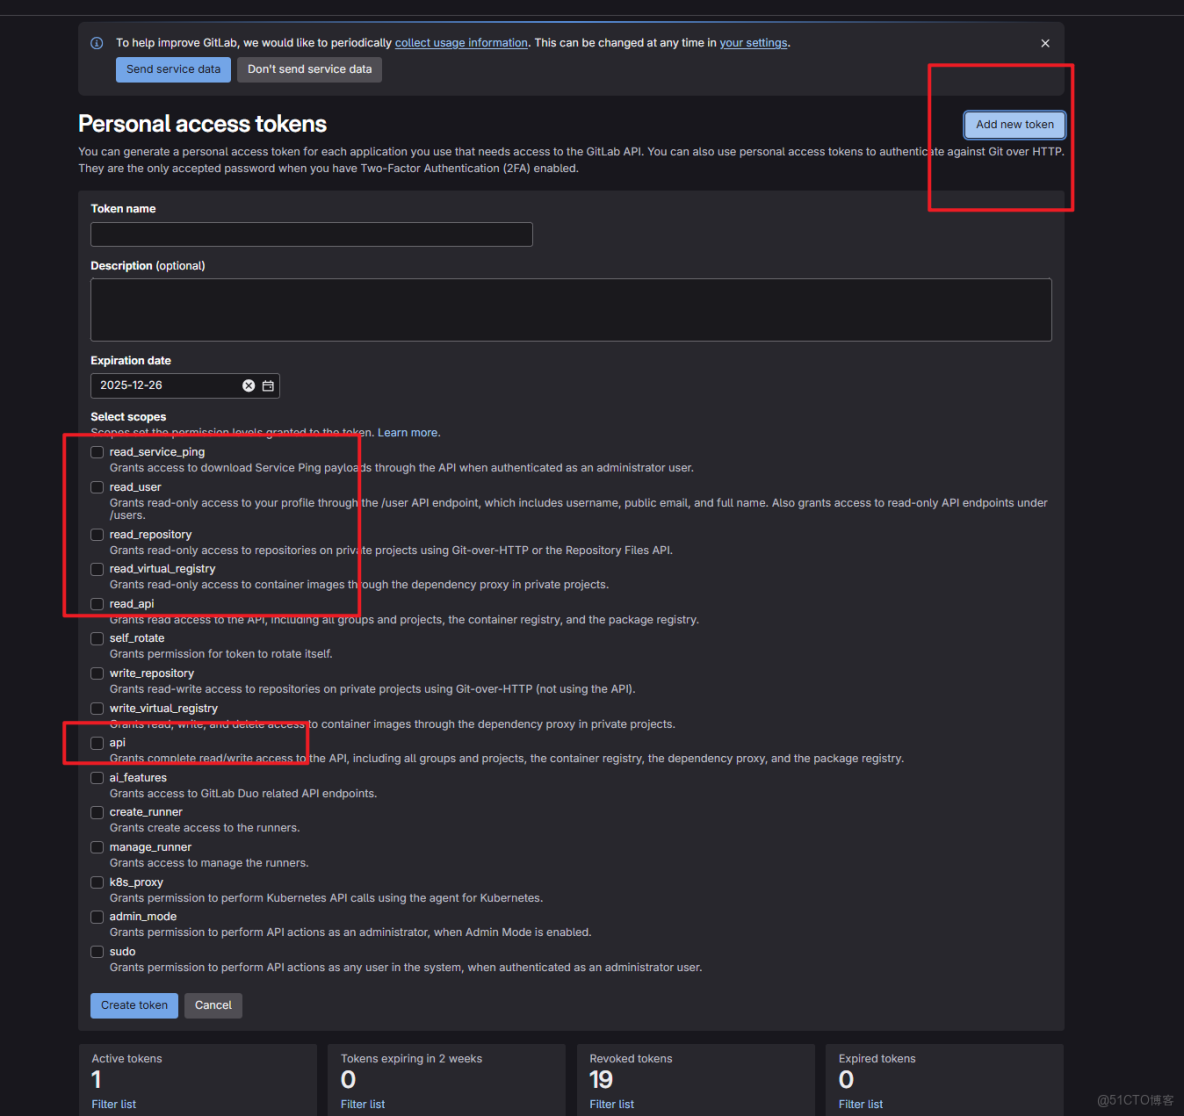
Task: Open your settings from the banner link
Action: (x=753, y=42)
